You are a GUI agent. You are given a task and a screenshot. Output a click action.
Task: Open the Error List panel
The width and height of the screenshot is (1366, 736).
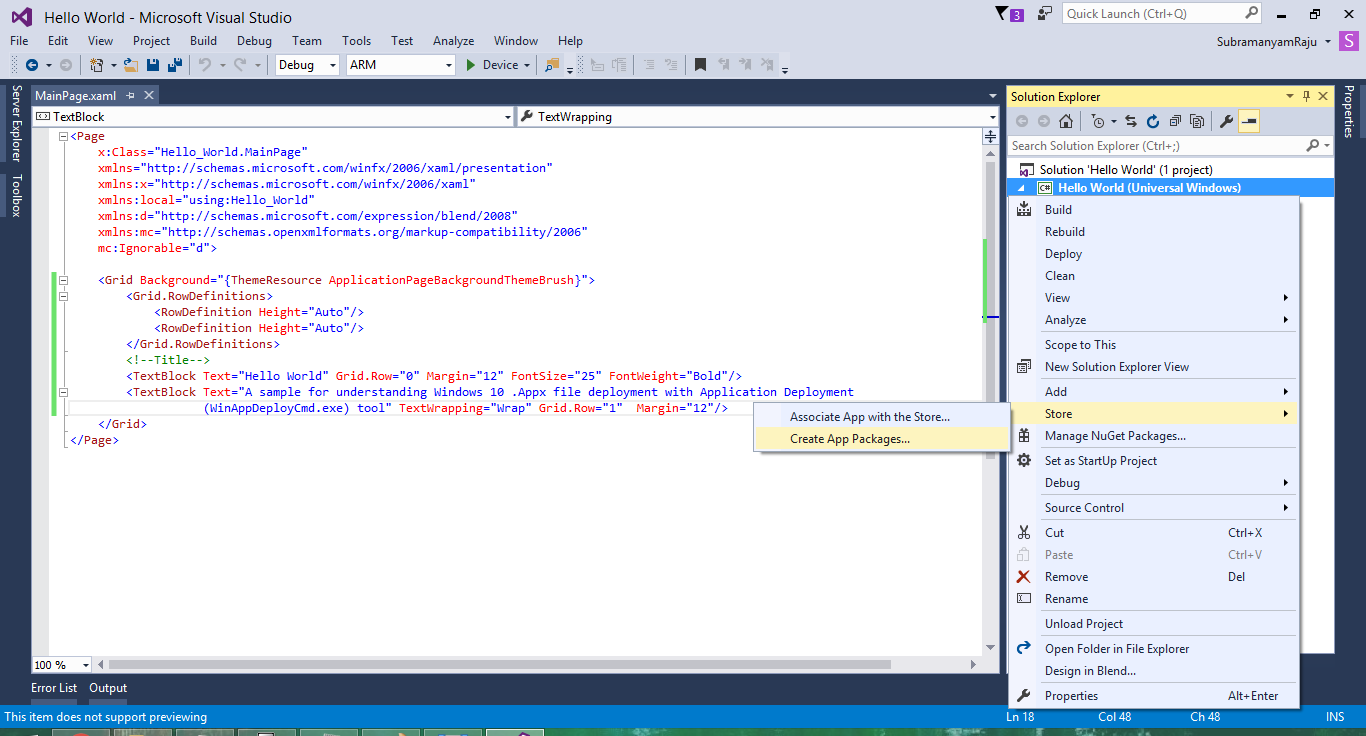[54, 688]
